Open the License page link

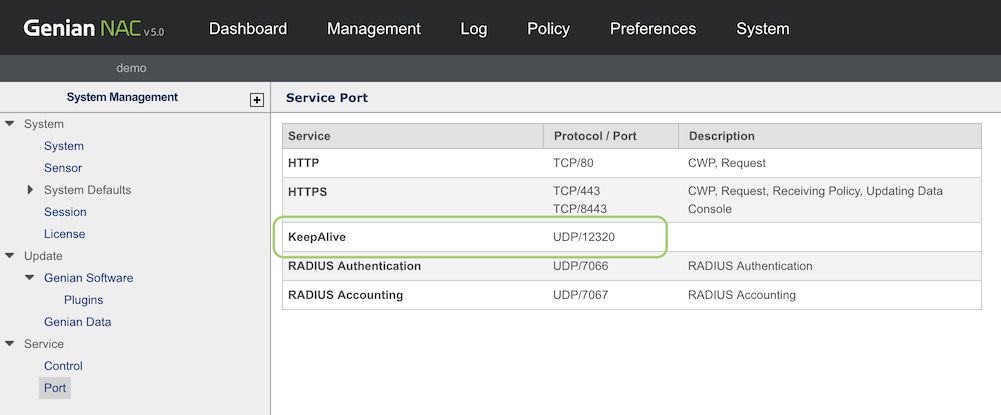(x=64, y=234)
